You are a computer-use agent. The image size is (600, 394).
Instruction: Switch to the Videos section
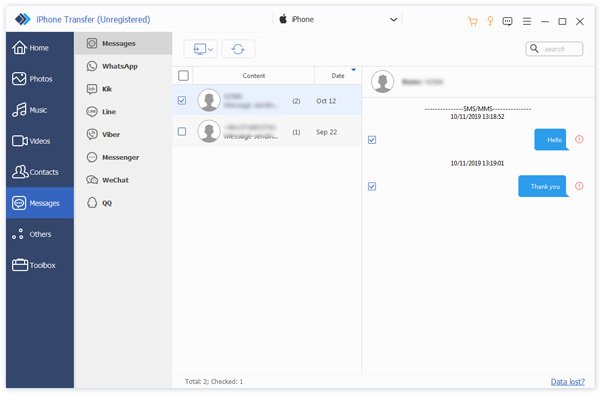(40, 141)
